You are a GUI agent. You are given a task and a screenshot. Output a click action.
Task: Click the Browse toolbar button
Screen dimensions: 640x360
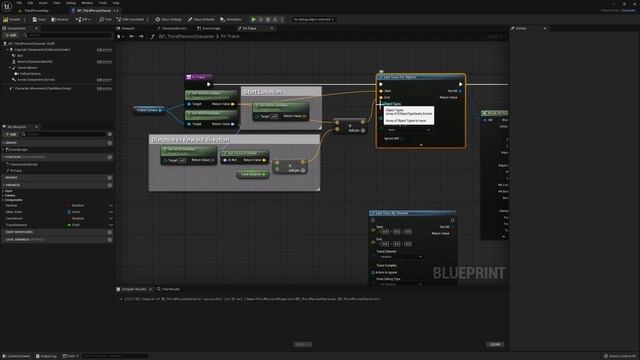pos(60,19)
